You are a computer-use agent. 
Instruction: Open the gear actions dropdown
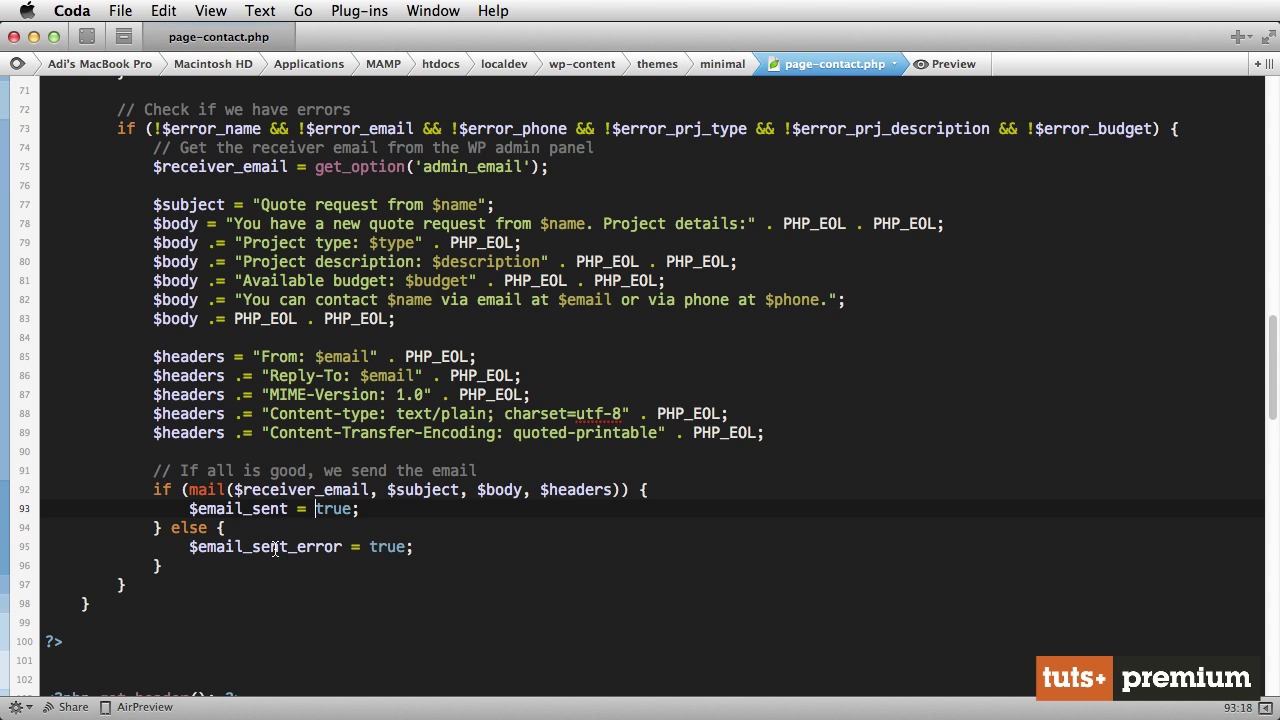point(20,707)
